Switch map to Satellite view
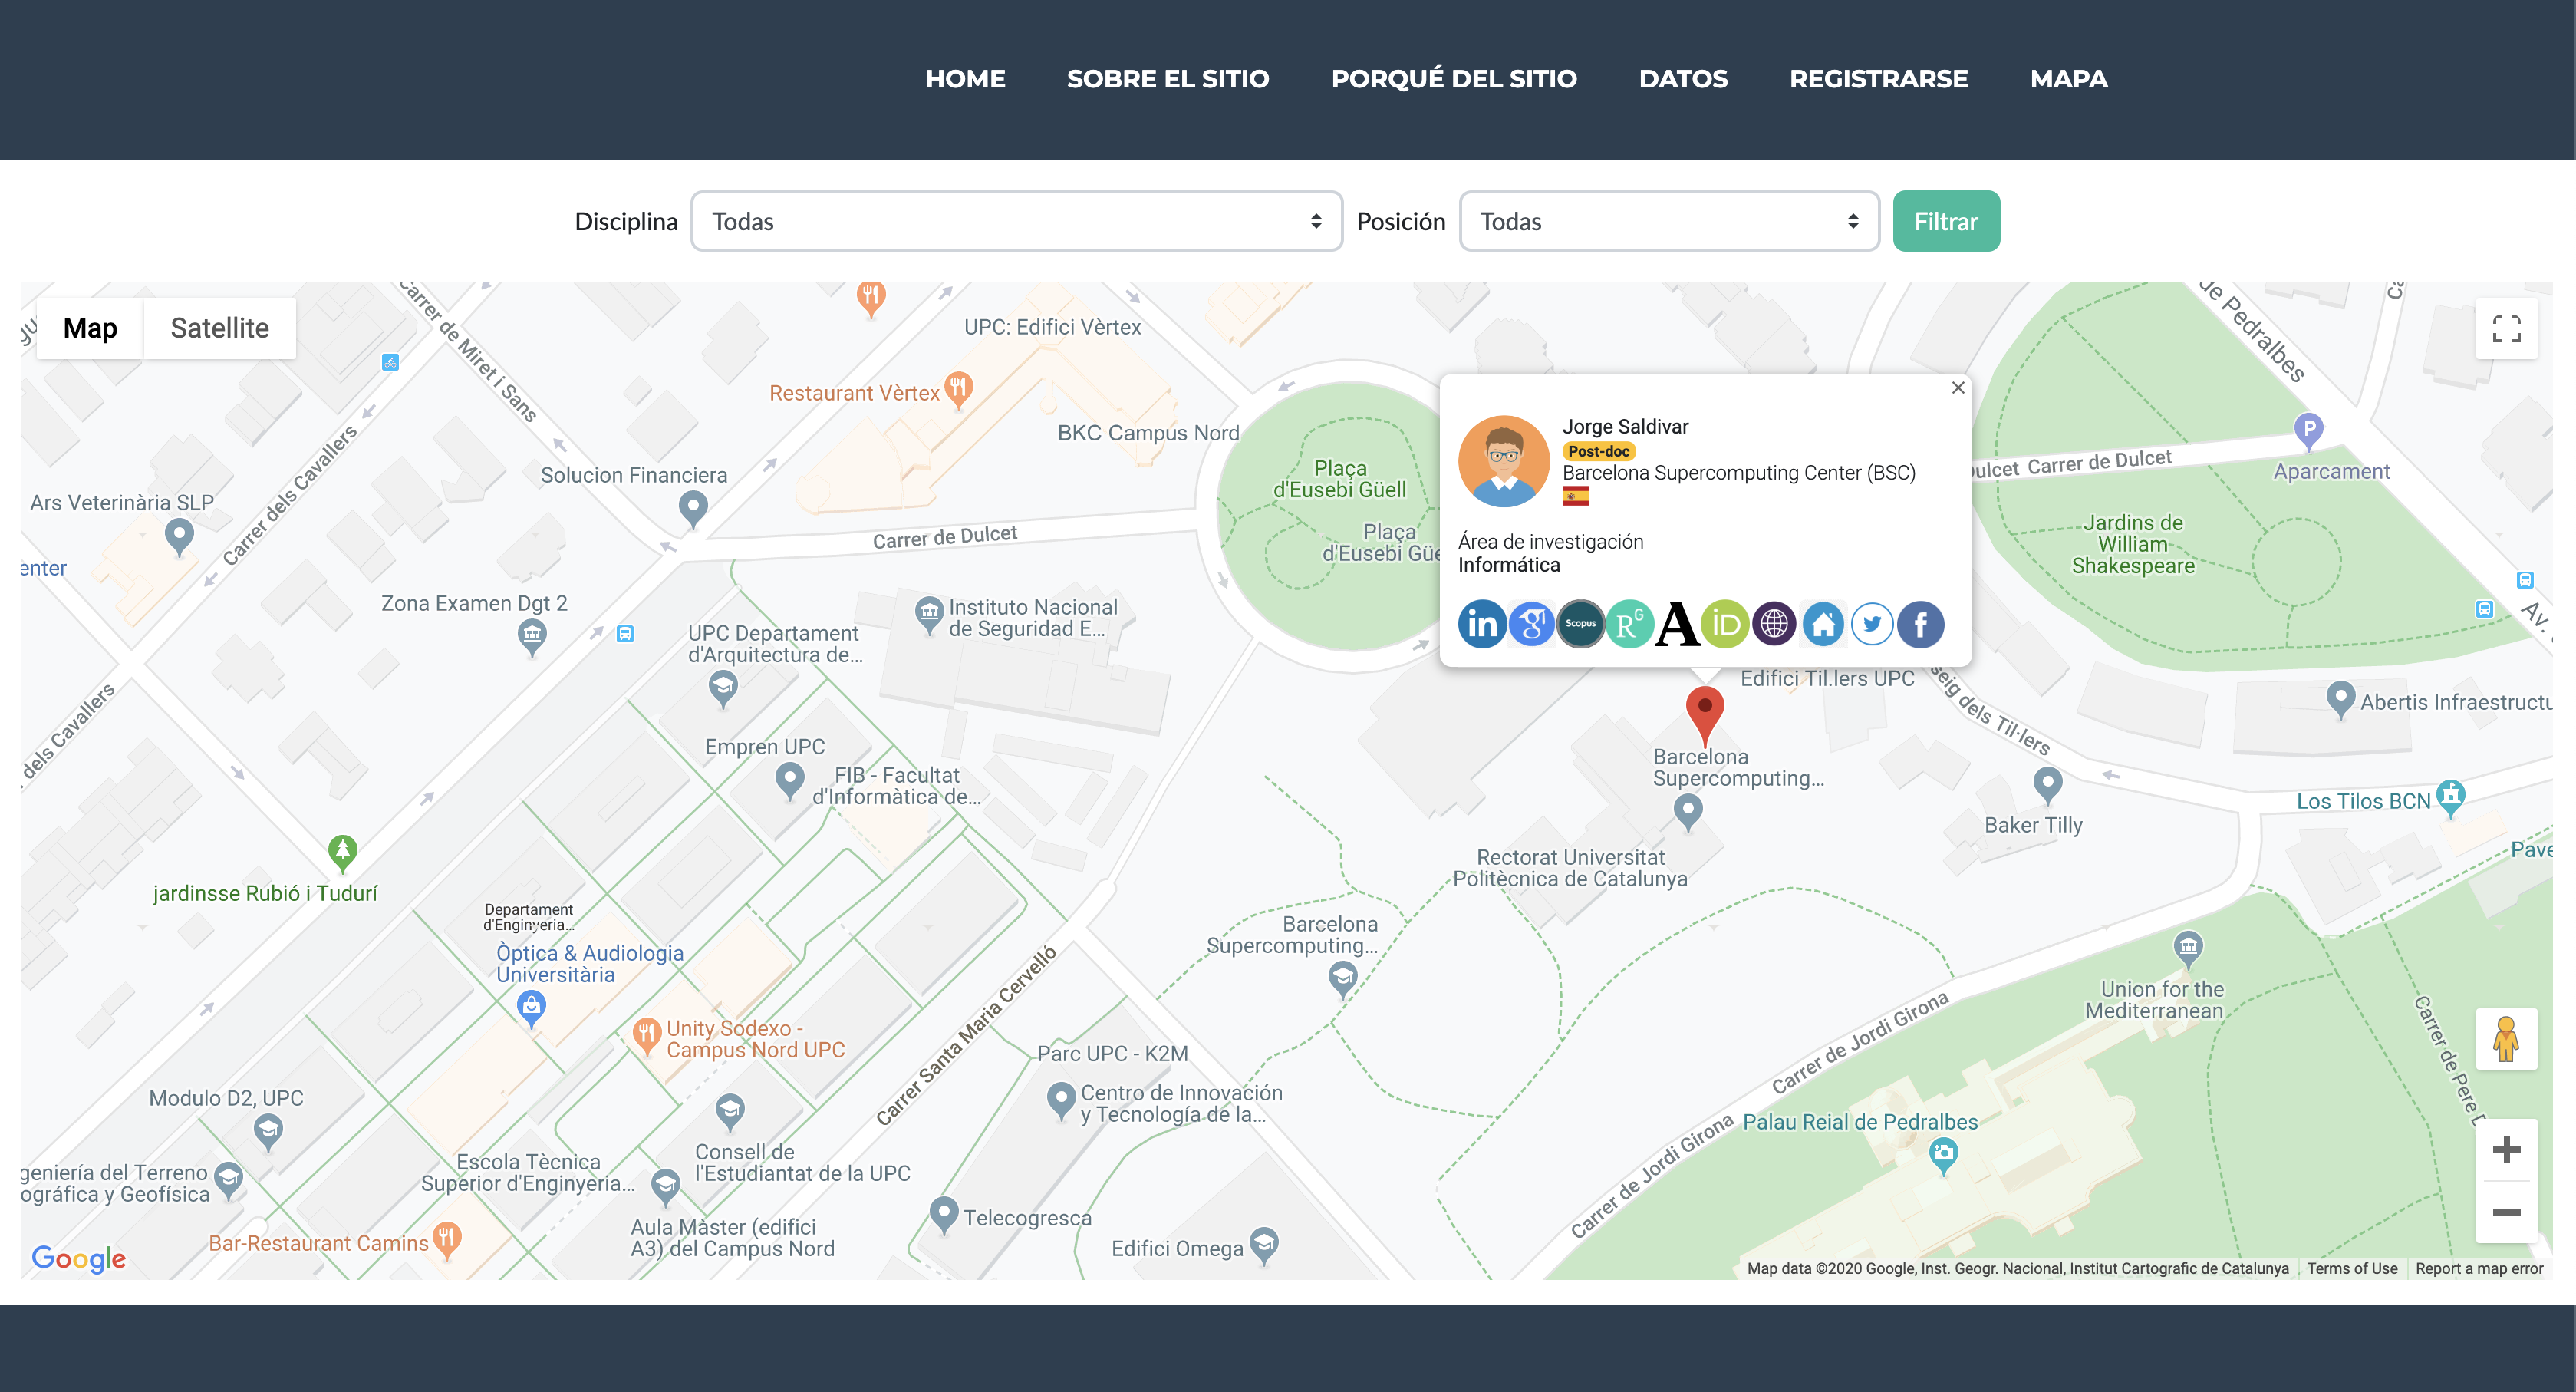This screenshot has height=1392, width=2576. coord(219,328)
